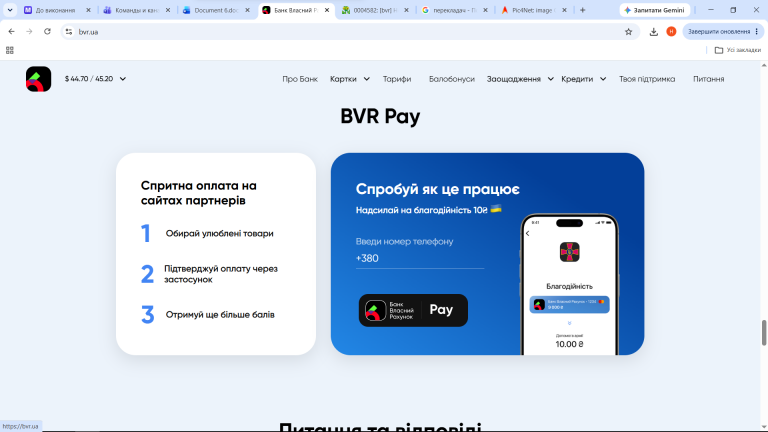Close the Банк Власний Рахунок tab

click(327, 10)
